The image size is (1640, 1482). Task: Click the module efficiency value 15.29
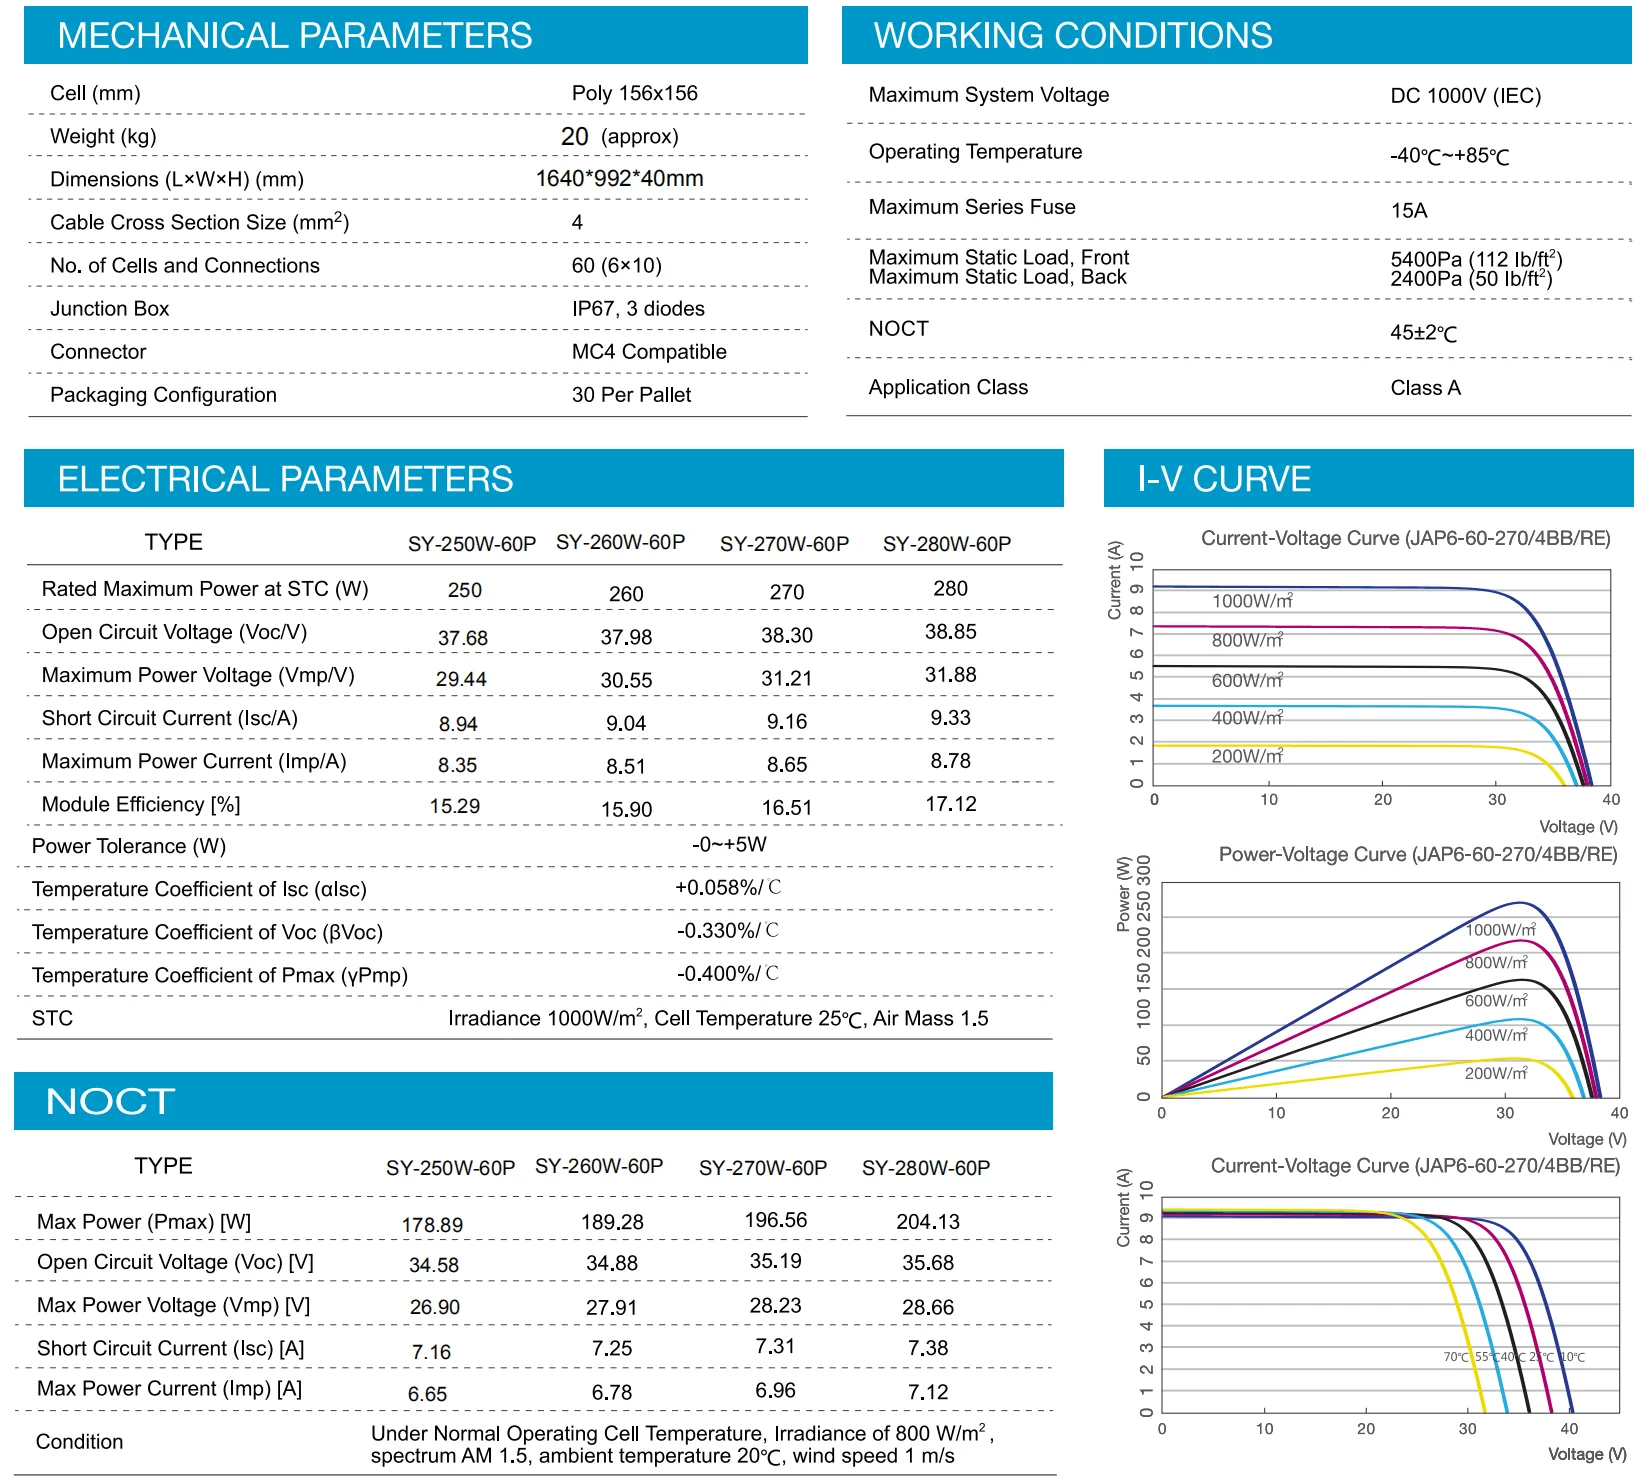[455, 806]
